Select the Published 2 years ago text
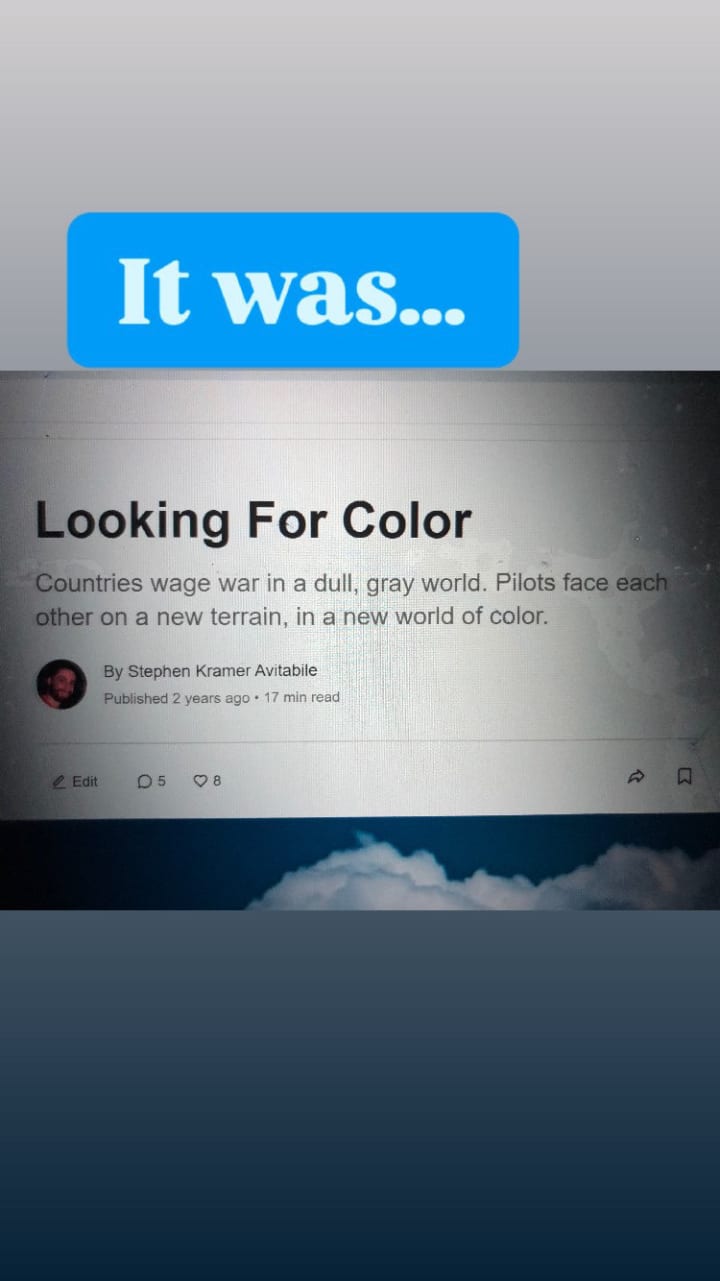720x1281 pixels. pos(177,698)
